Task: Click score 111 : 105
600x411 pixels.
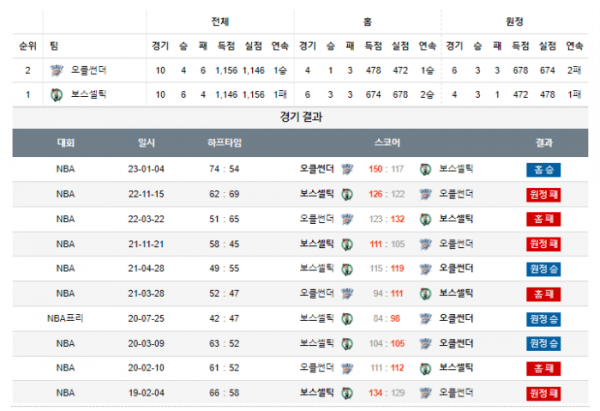Action: point(387,244)
